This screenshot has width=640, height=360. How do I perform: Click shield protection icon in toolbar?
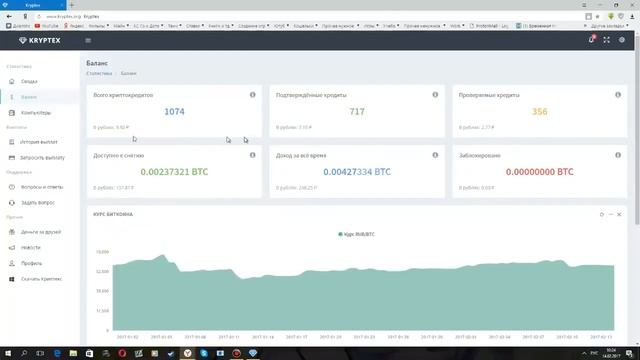click(x=621, y=16)
